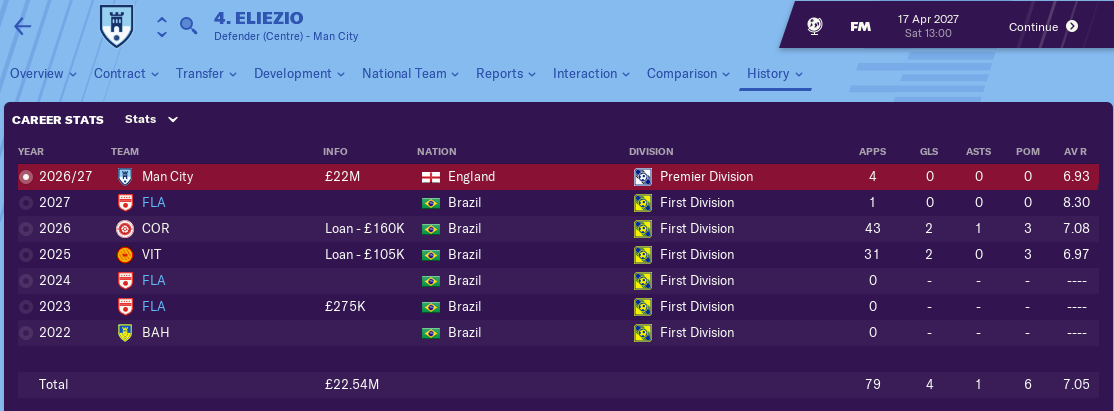Open the History tab
The height and width of the screenshot is (411, 1114).
(x=775, y=74)
